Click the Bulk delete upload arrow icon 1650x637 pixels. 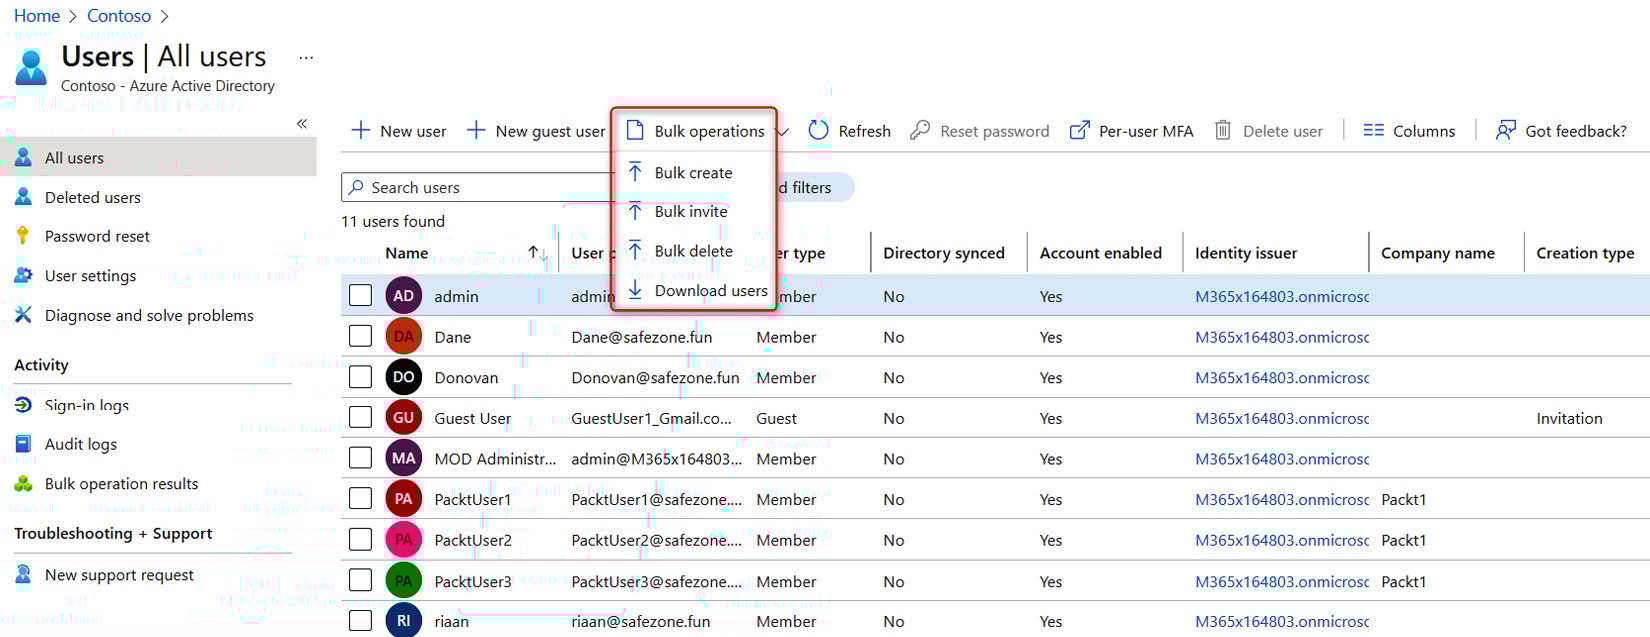(x=635, y=251)
